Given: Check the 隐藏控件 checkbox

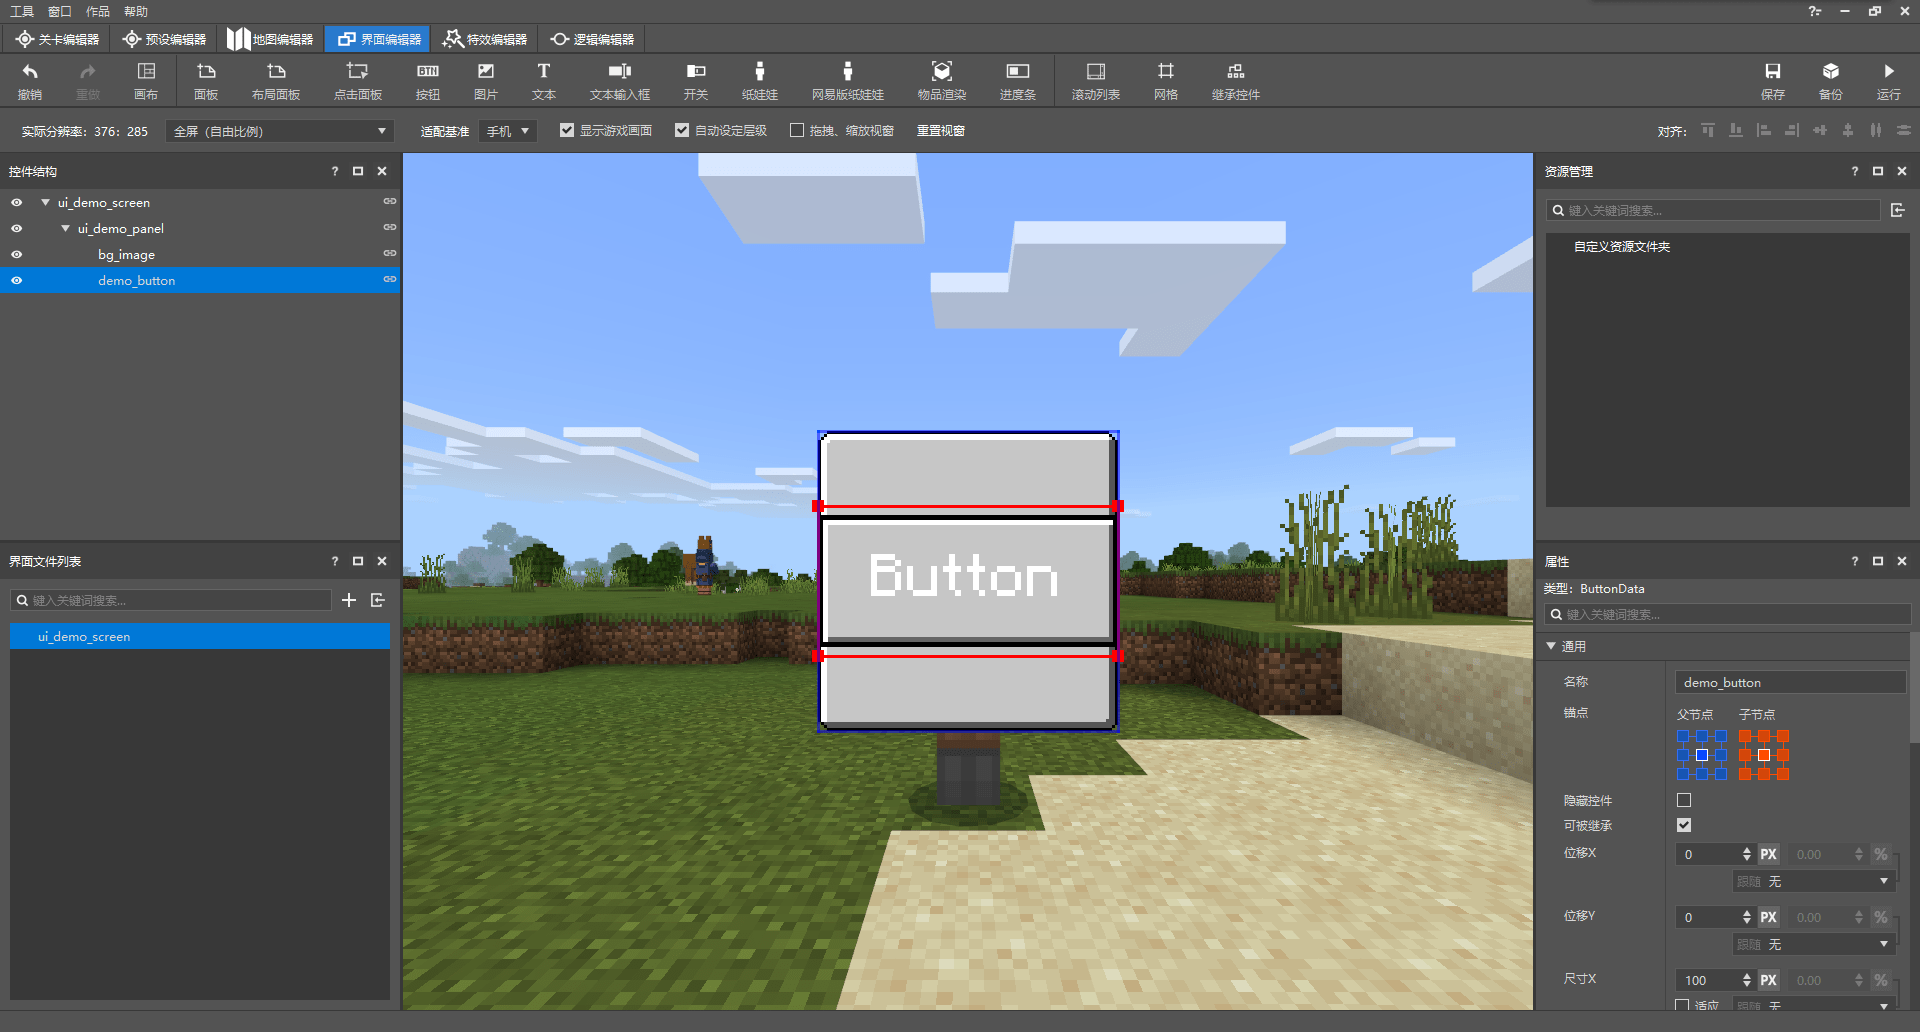Looking at the screenshot, I should point(1684,800).
